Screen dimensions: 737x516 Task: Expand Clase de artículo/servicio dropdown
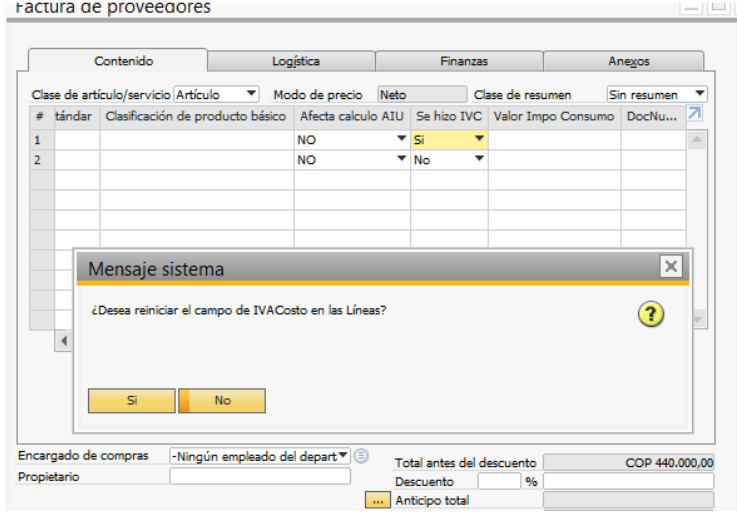point(249,95)
